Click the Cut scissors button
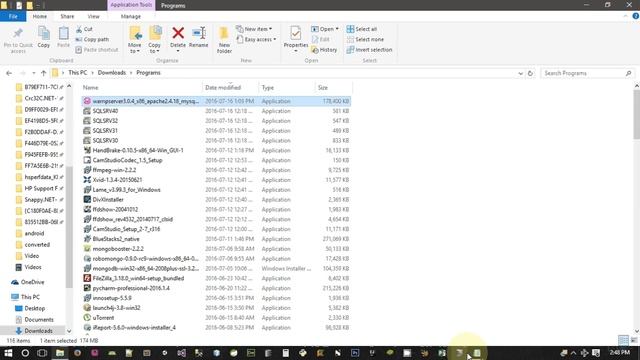The height and width of the screenshot is (360, 640). [x=84, y=29]
